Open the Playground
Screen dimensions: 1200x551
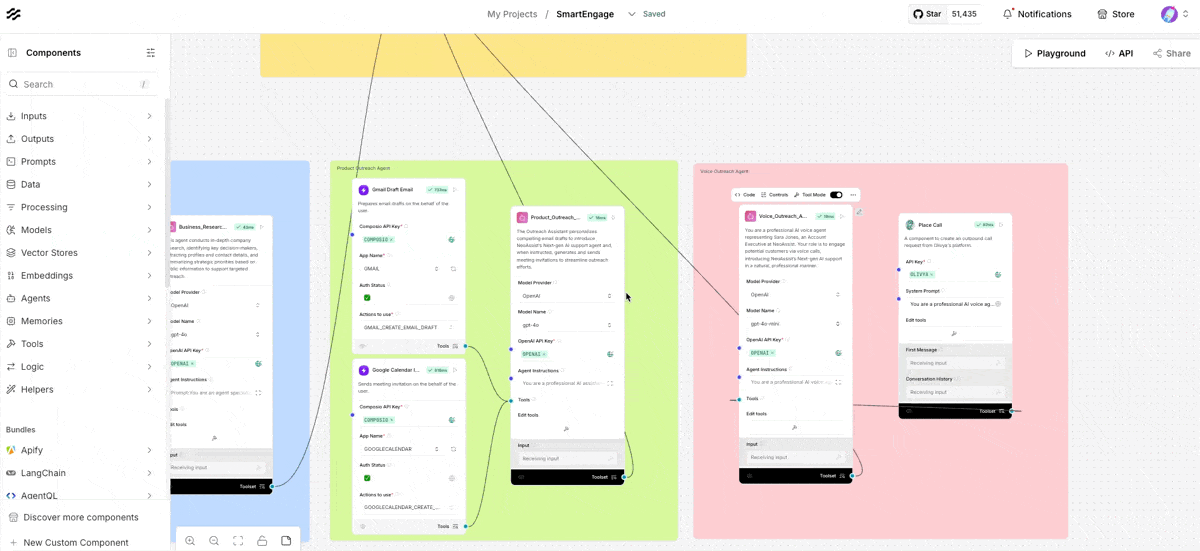[x=1054, y=54]
